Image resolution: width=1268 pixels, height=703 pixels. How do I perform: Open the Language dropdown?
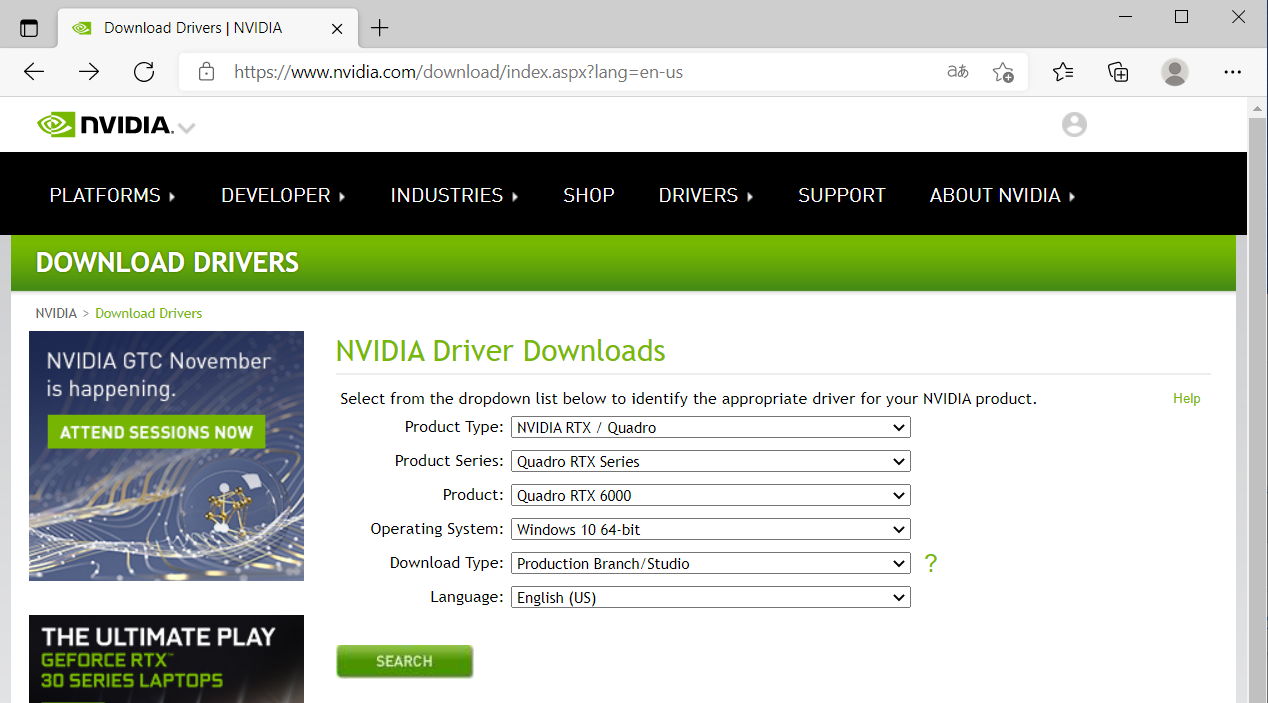pyautogui.click(x=711, y=597)
